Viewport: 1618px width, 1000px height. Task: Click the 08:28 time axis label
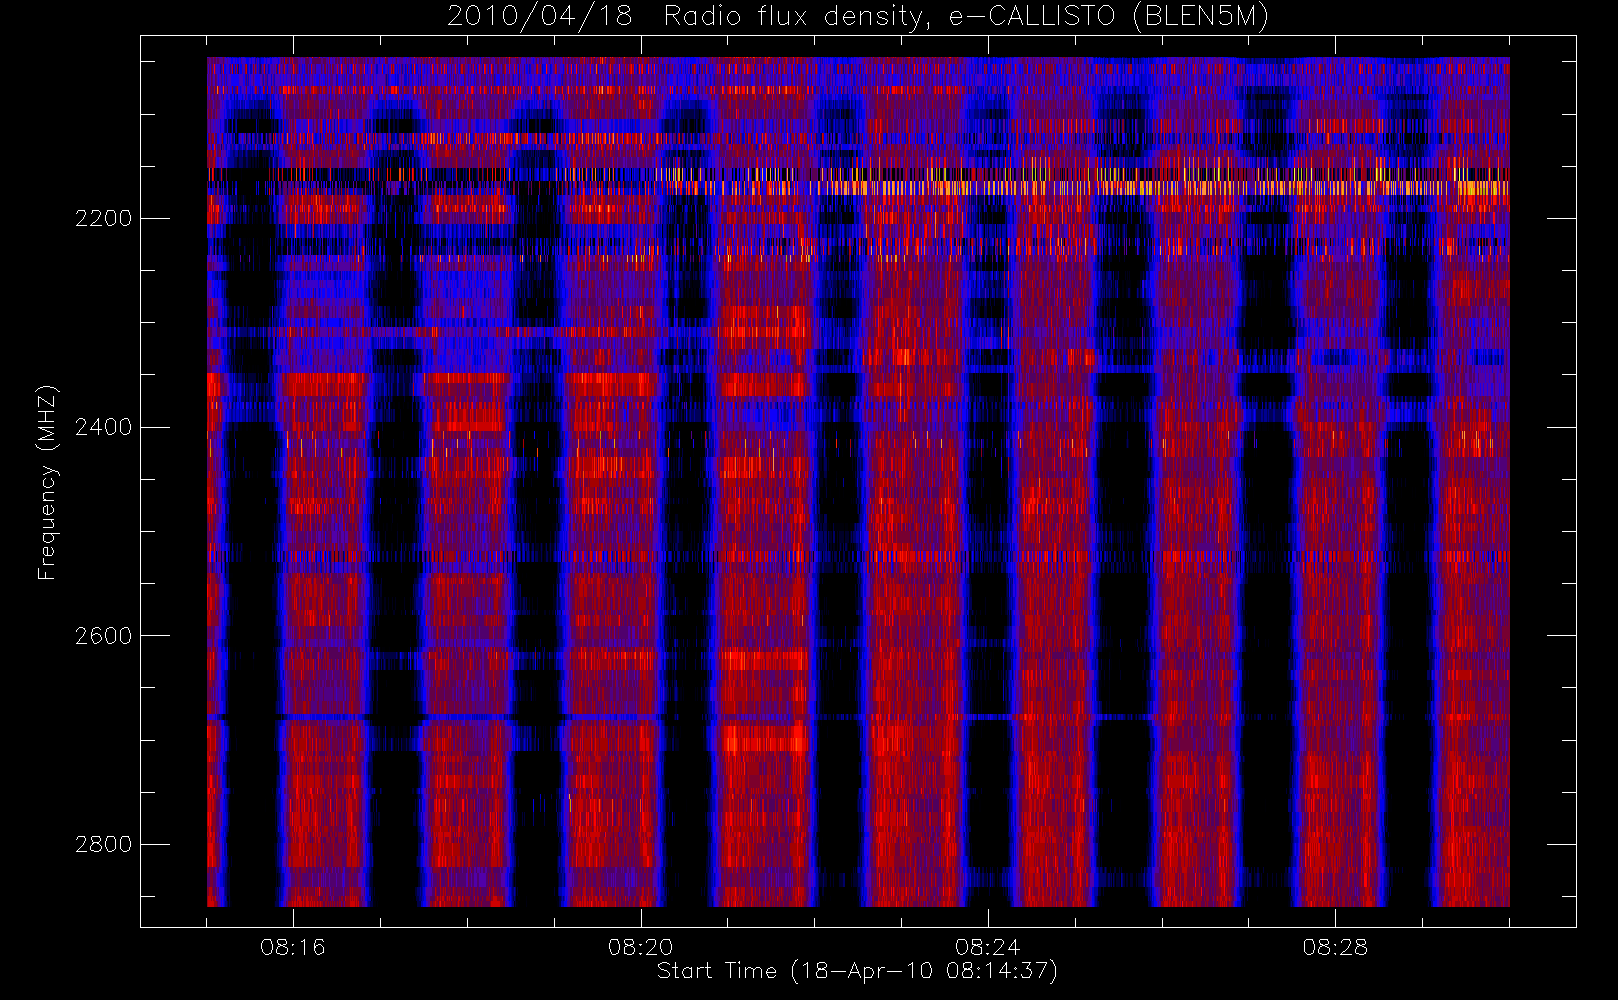1335,947
